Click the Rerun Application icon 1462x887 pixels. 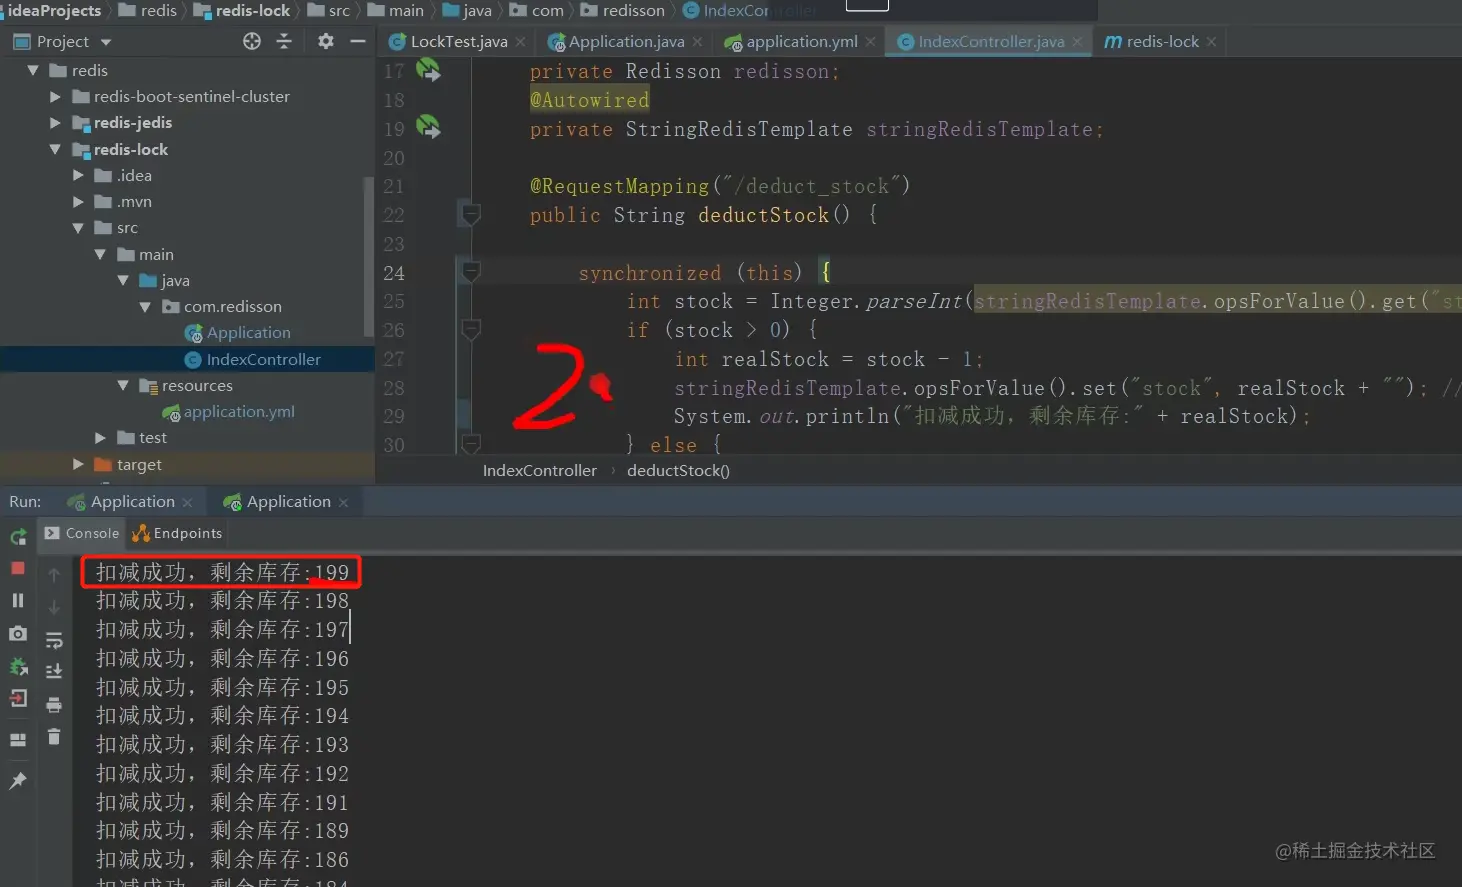point(18,537)
